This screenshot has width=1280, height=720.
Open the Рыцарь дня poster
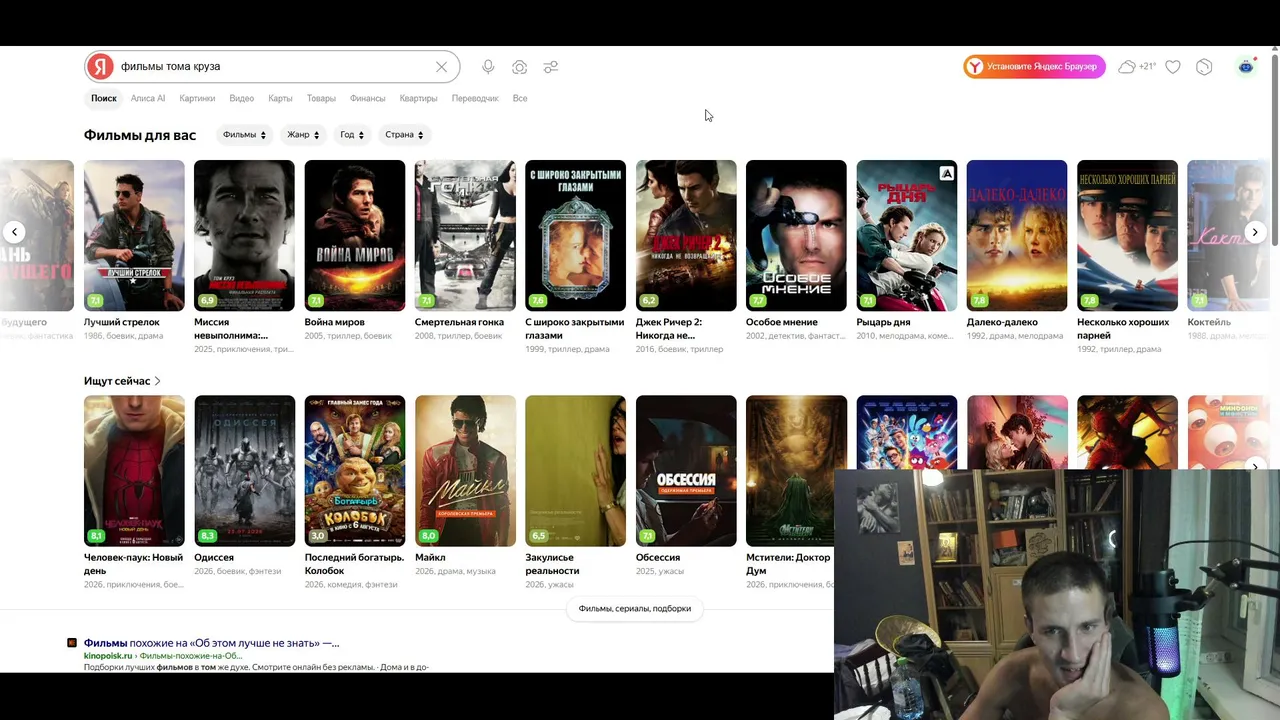click(x=907, y=236)
